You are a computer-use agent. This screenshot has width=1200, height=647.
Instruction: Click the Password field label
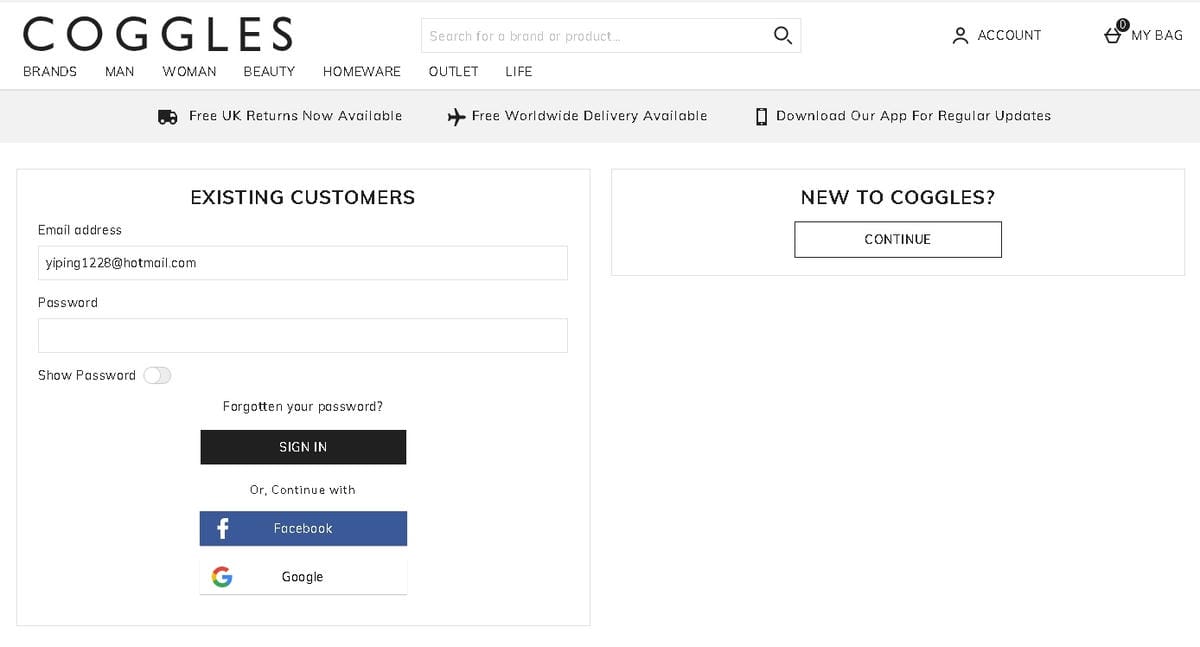click(x=68, y=303)
